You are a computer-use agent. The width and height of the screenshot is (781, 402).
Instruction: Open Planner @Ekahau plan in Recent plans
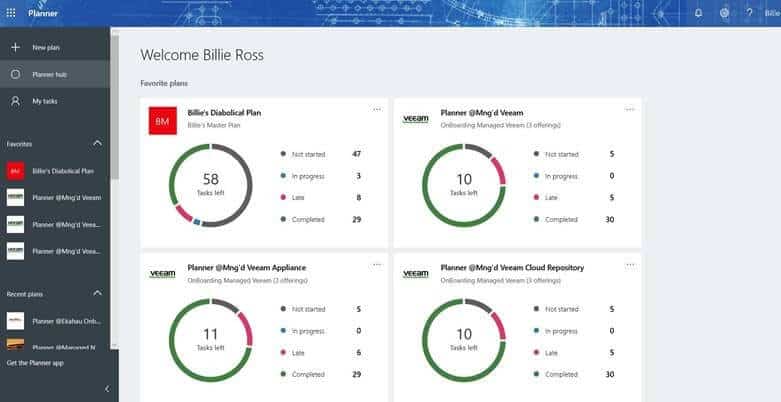coord(55,321)
